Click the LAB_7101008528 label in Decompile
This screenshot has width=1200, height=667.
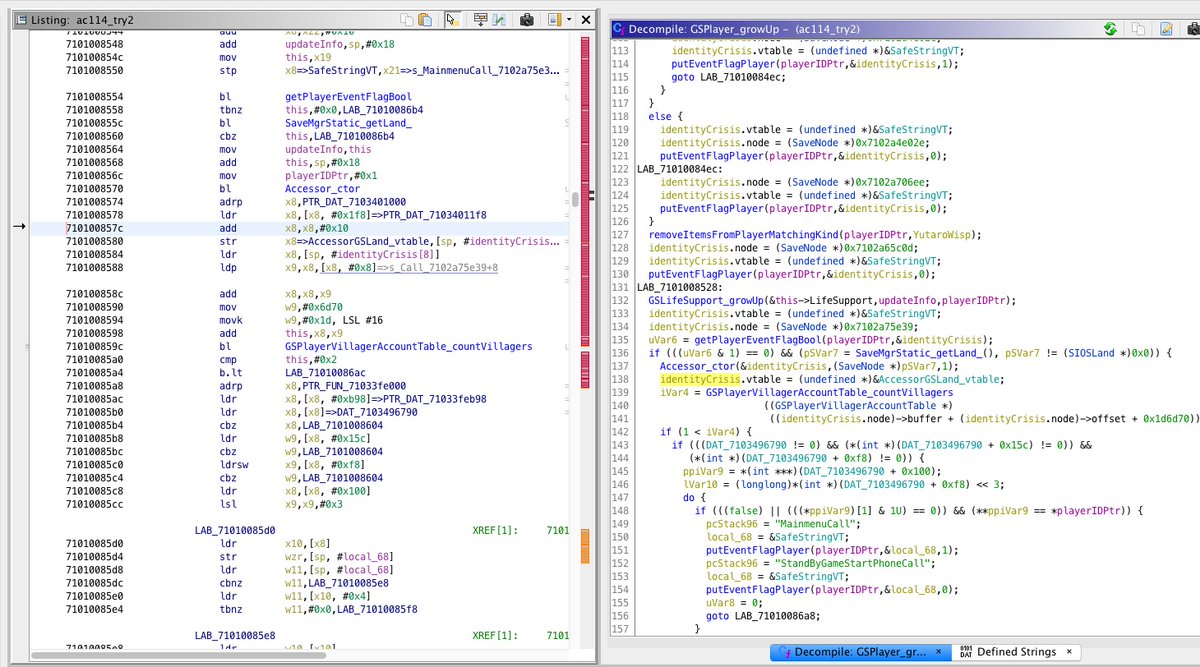679,287
